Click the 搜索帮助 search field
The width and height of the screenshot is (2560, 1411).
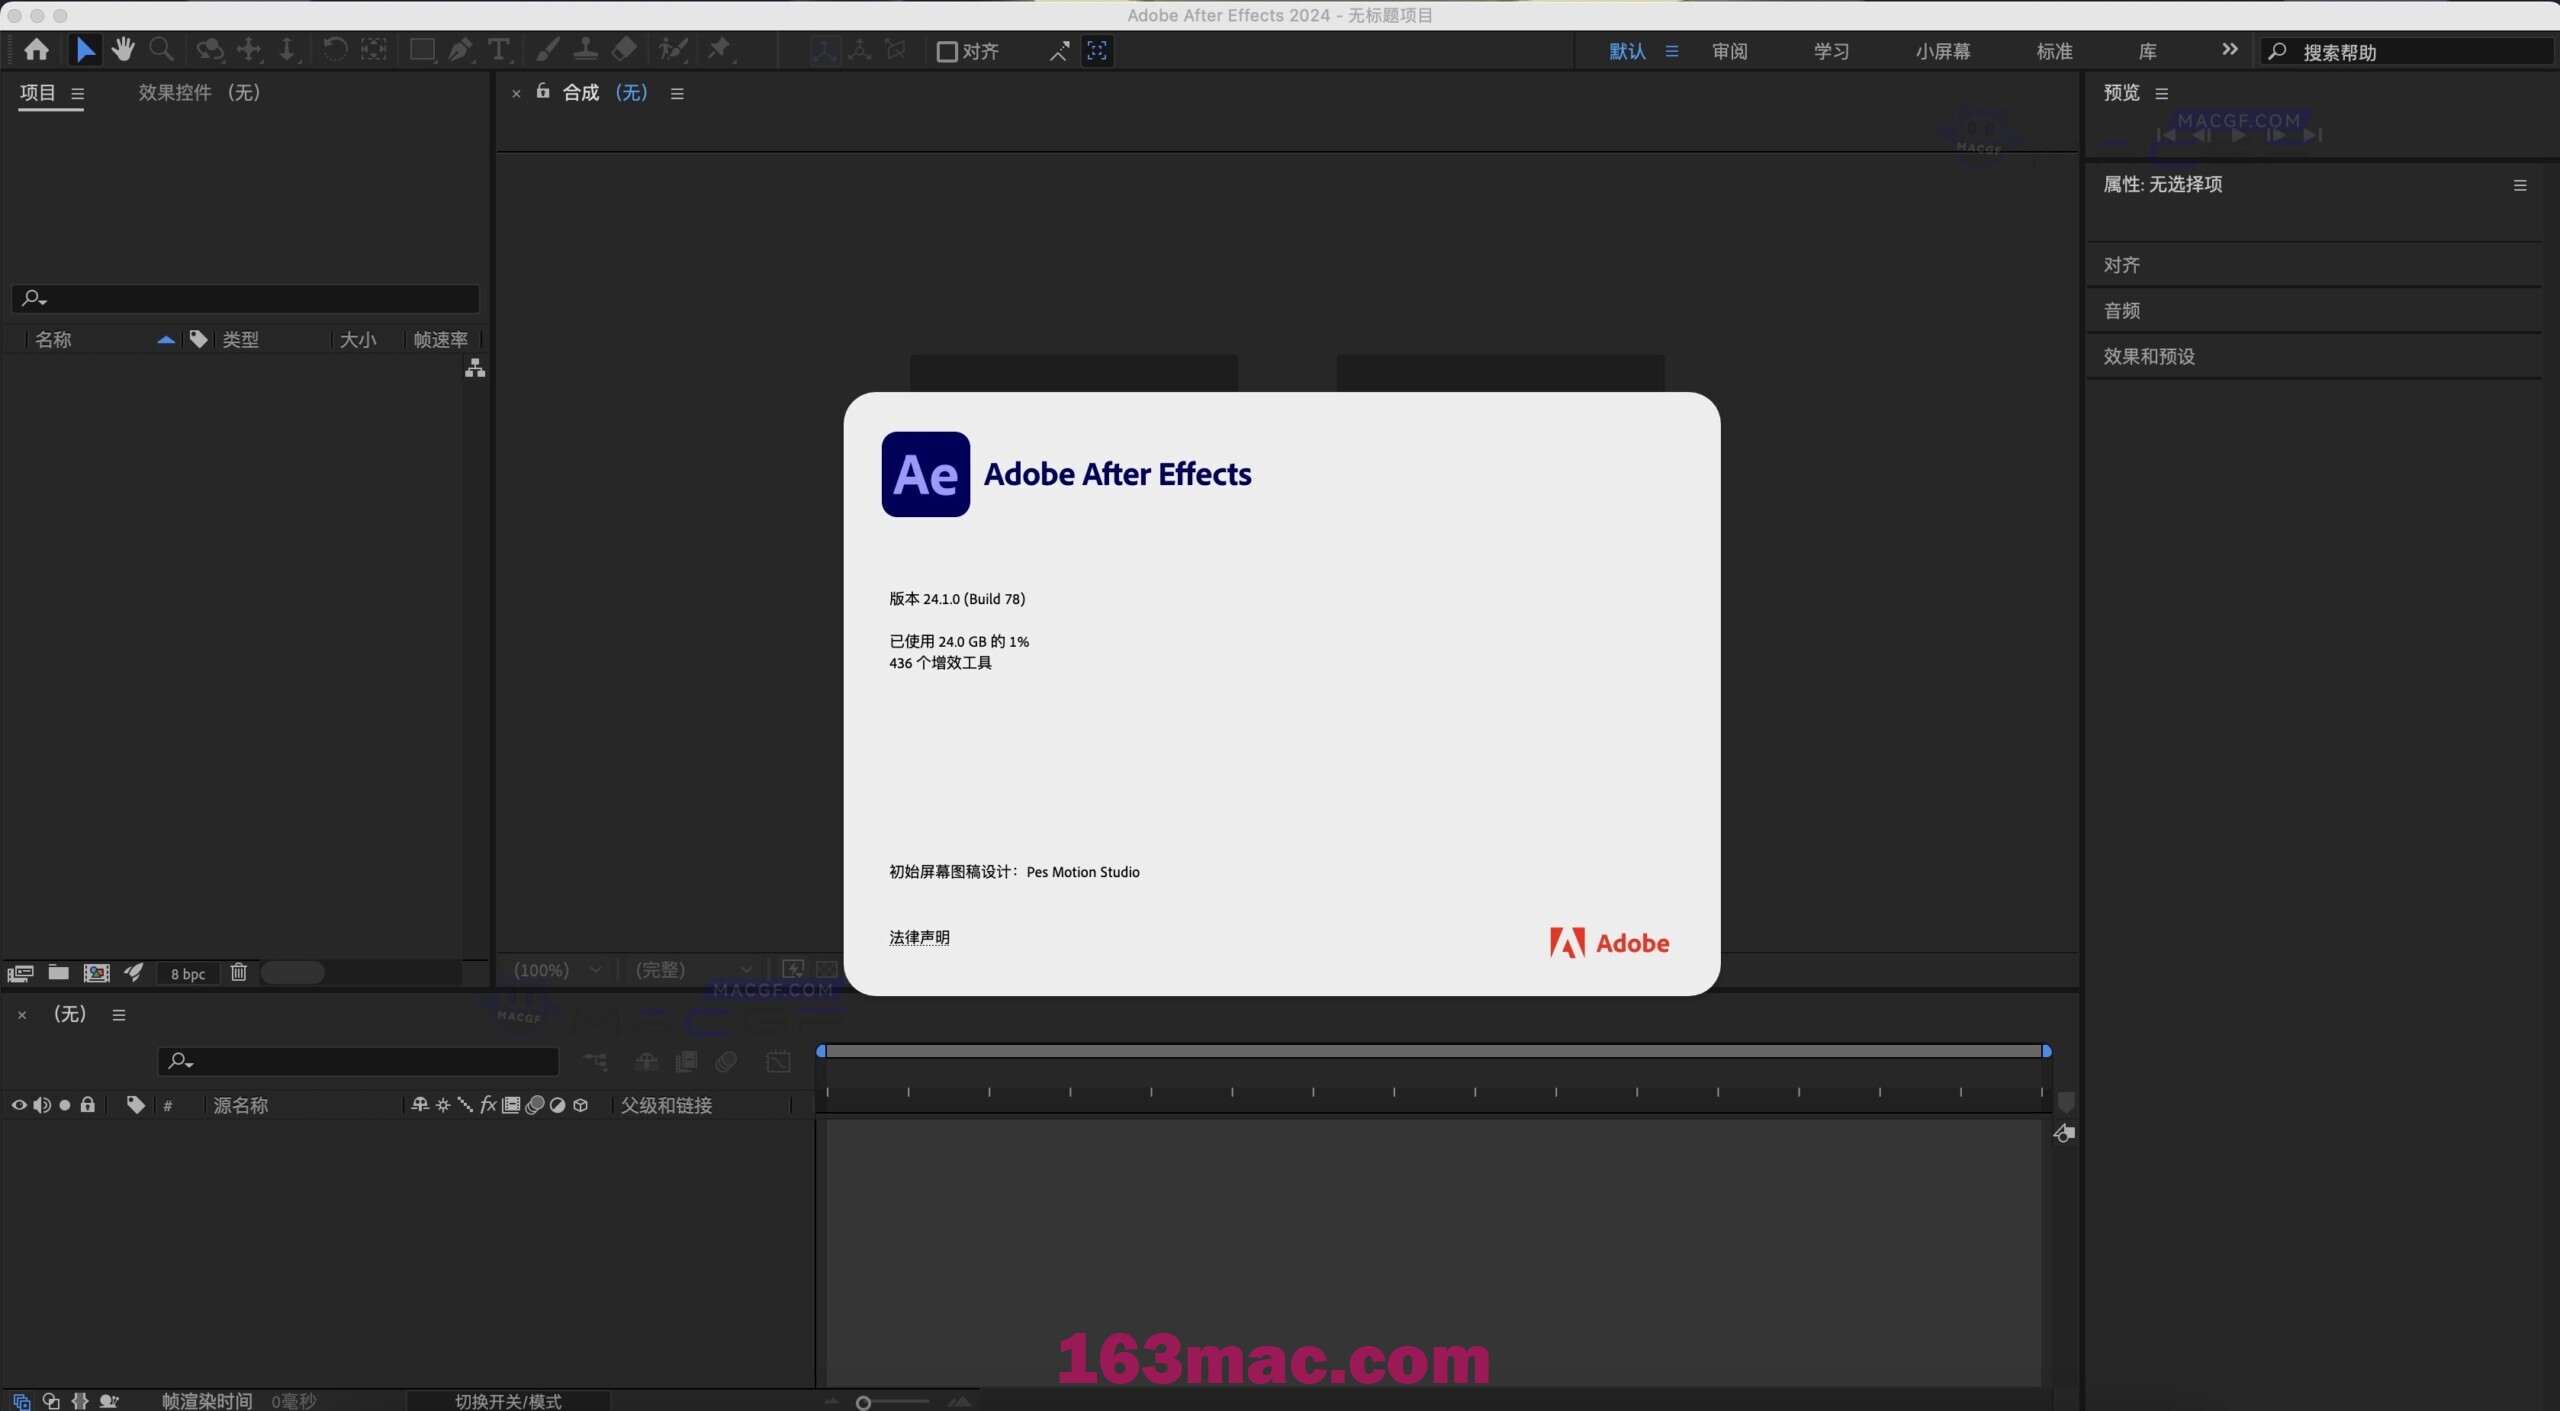2407,52
